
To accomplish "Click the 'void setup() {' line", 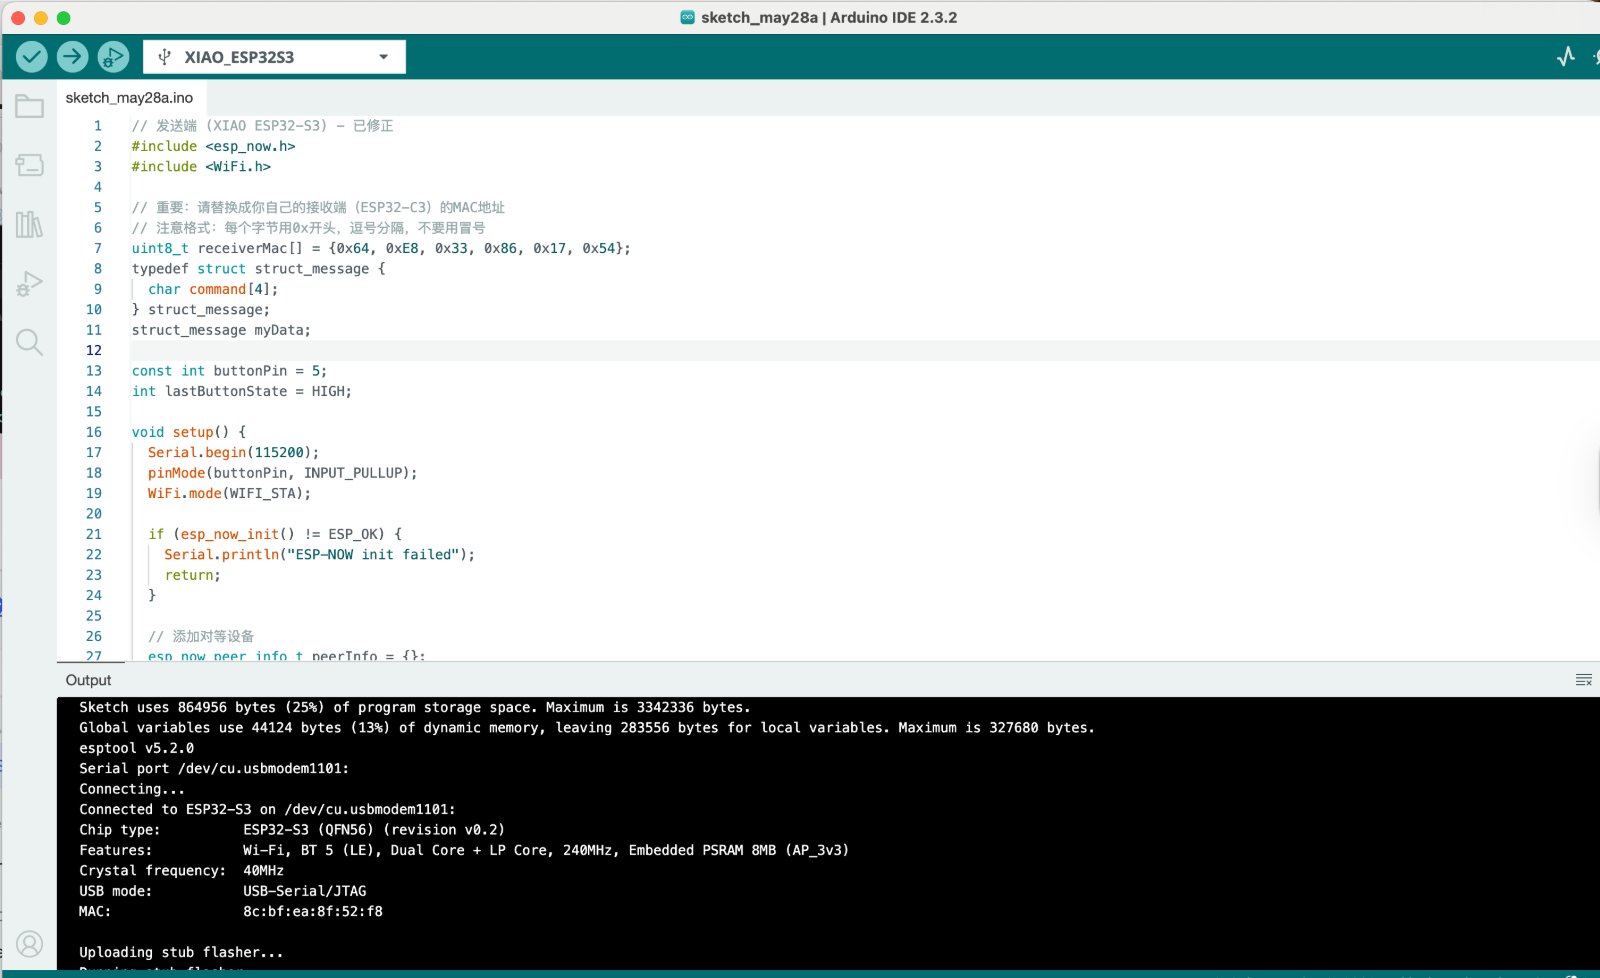I will pos(189,432).
